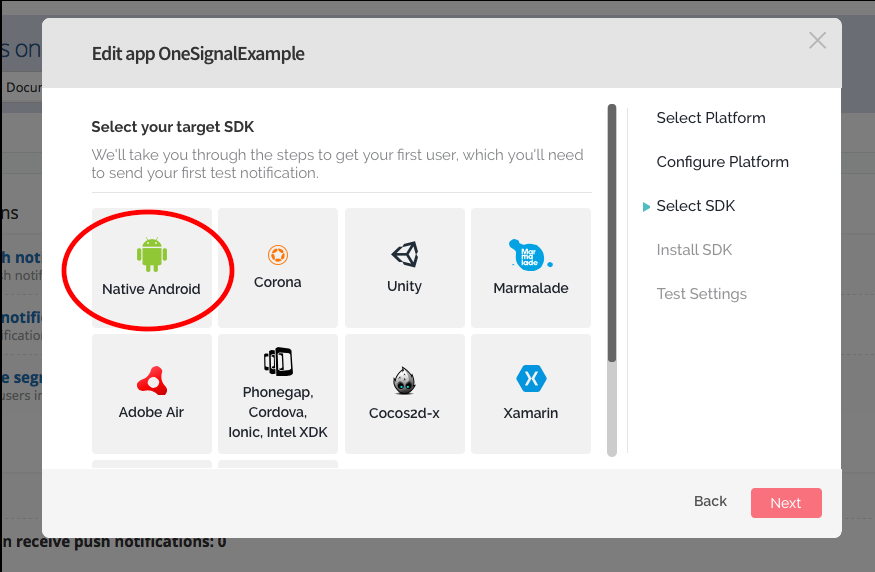Click the Adobe Air label text
The height and width of the screenshot is (572, 875).
[x=151, y=412]
